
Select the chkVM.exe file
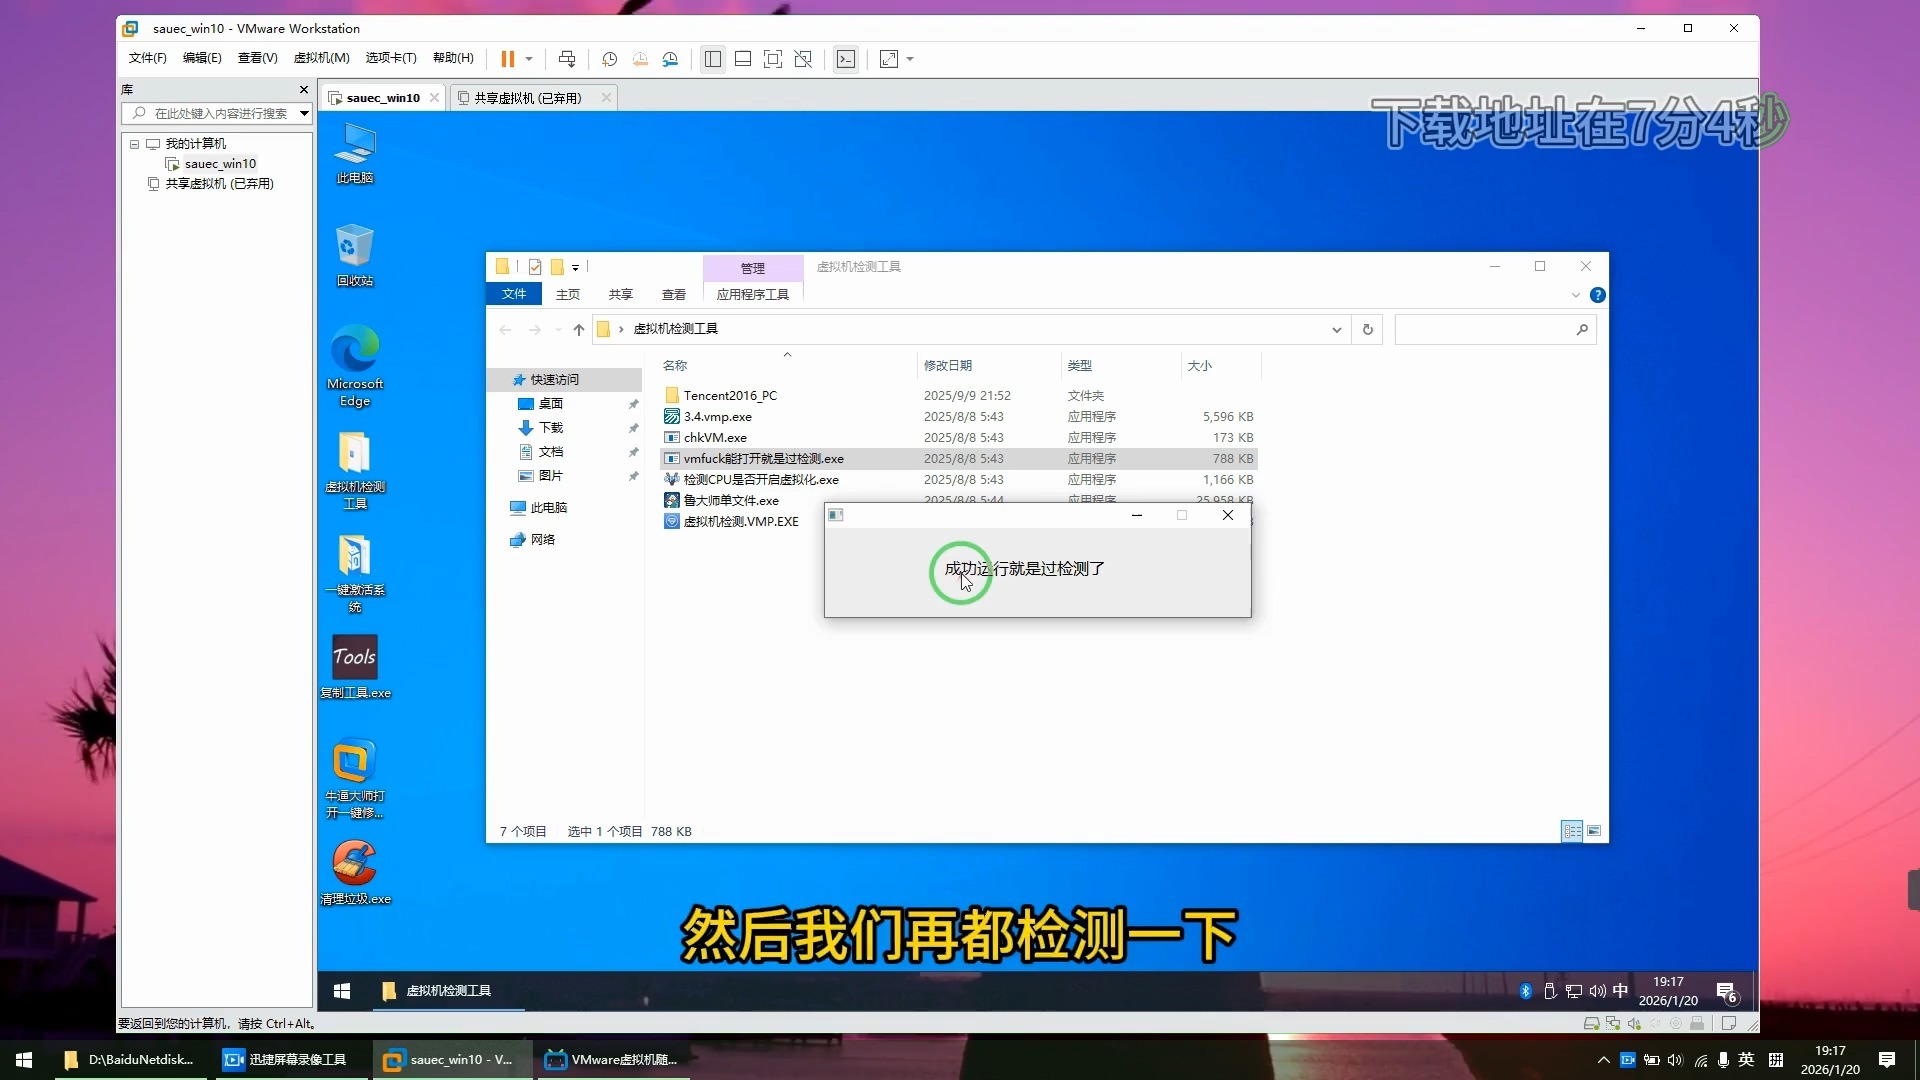pyautogui.click(x=715, y=438)
